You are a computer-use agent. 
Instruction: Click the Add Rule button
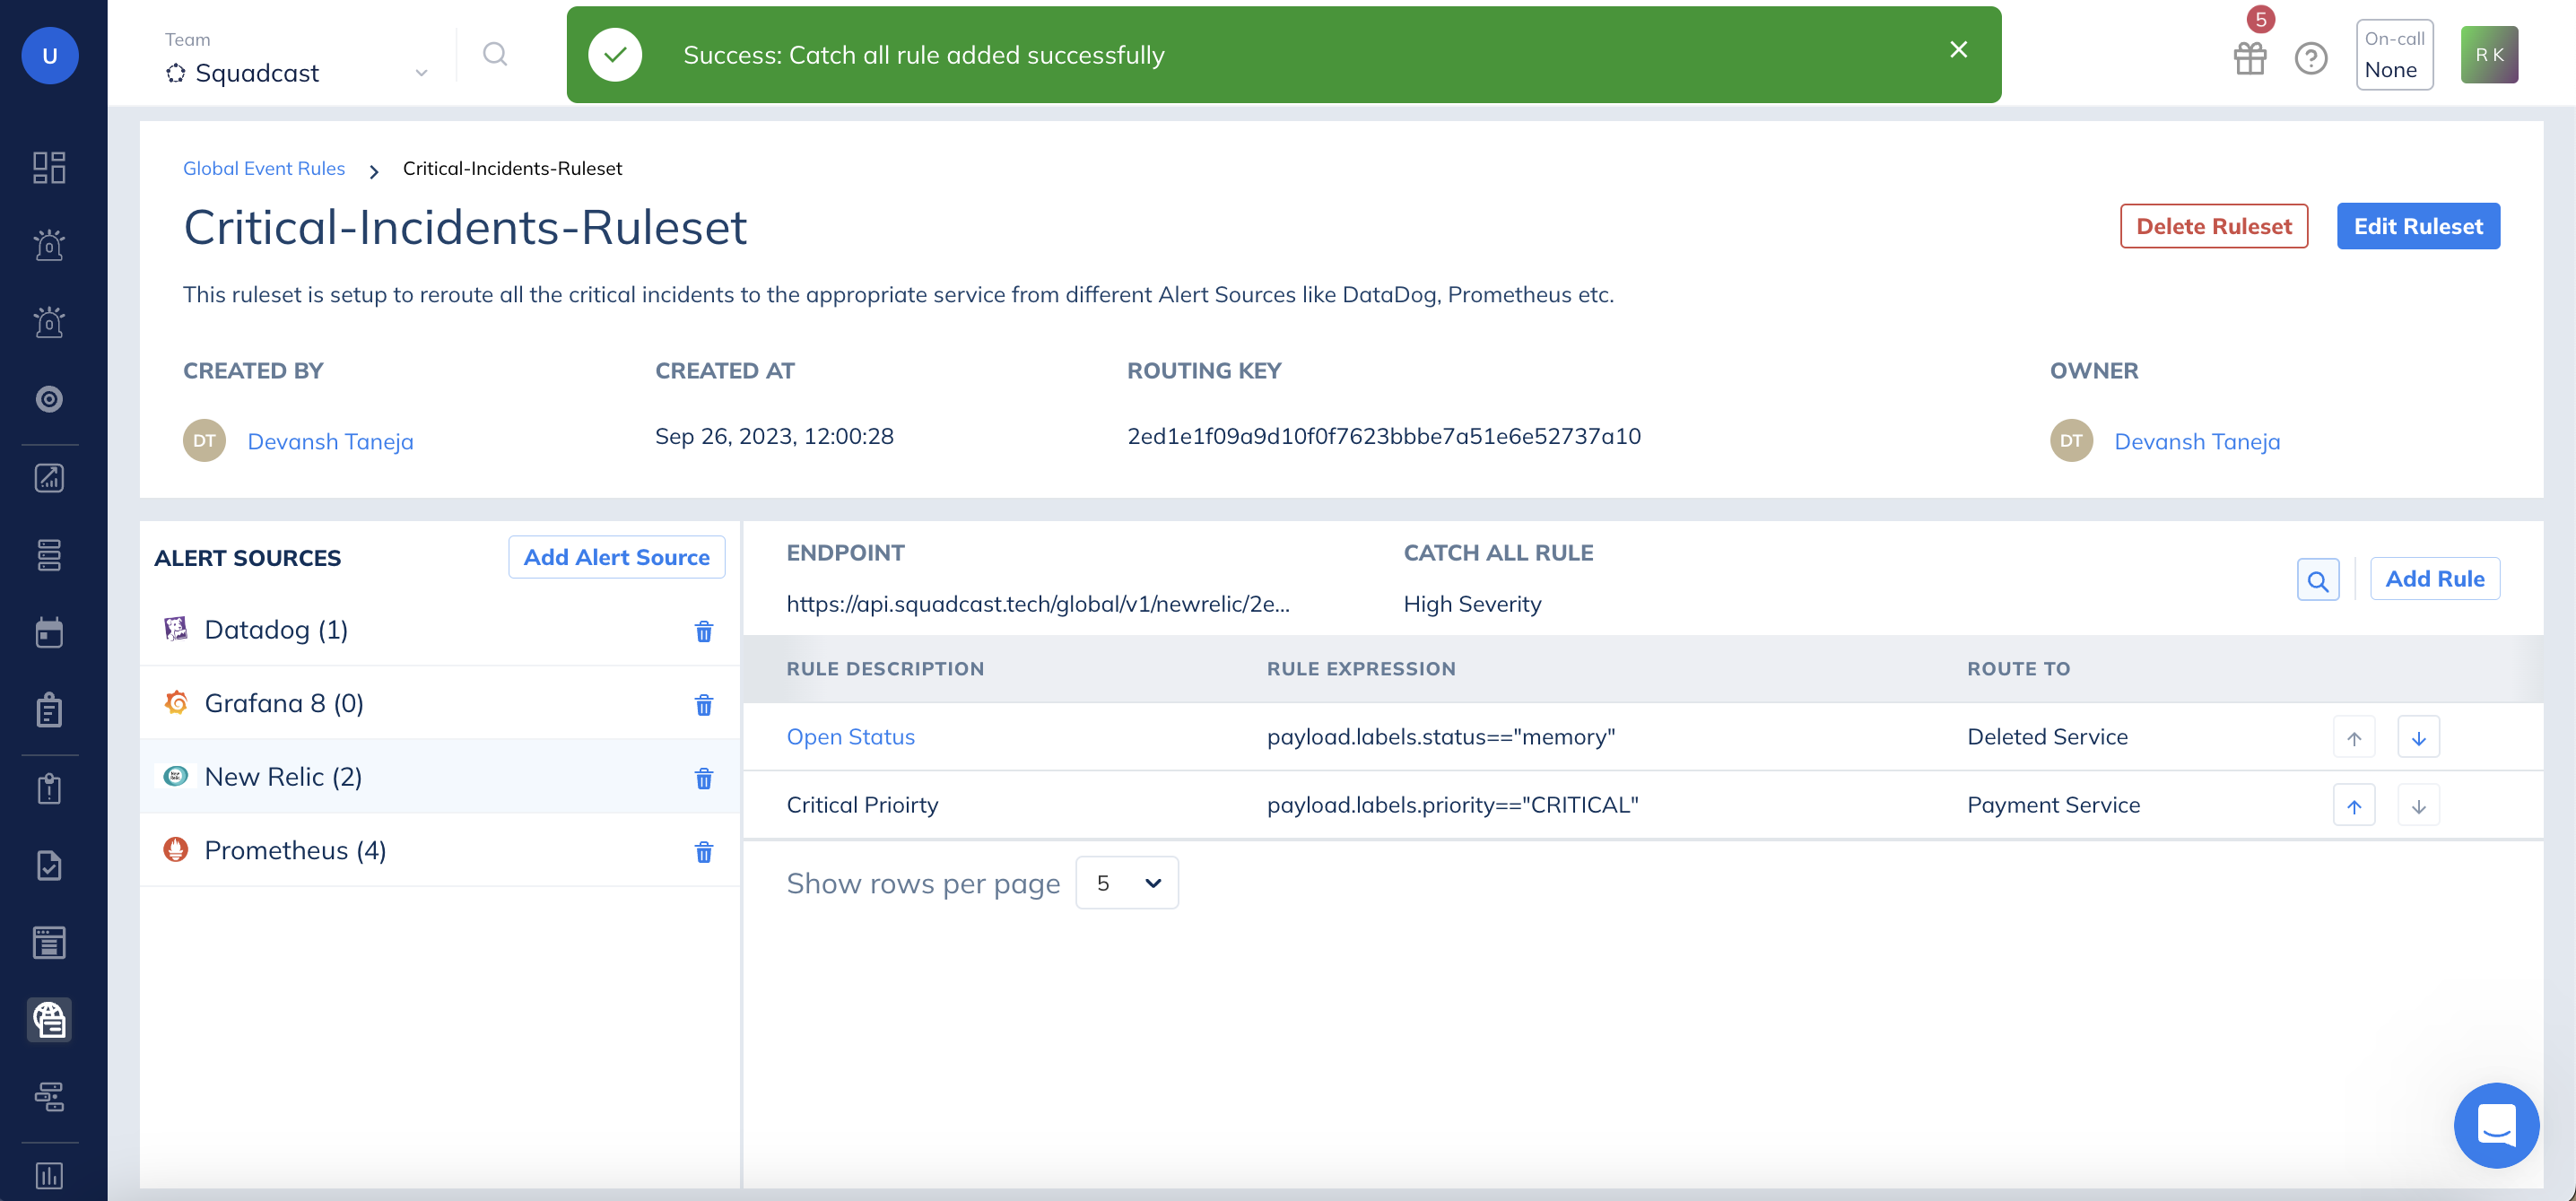click(x=2434, y=579)
